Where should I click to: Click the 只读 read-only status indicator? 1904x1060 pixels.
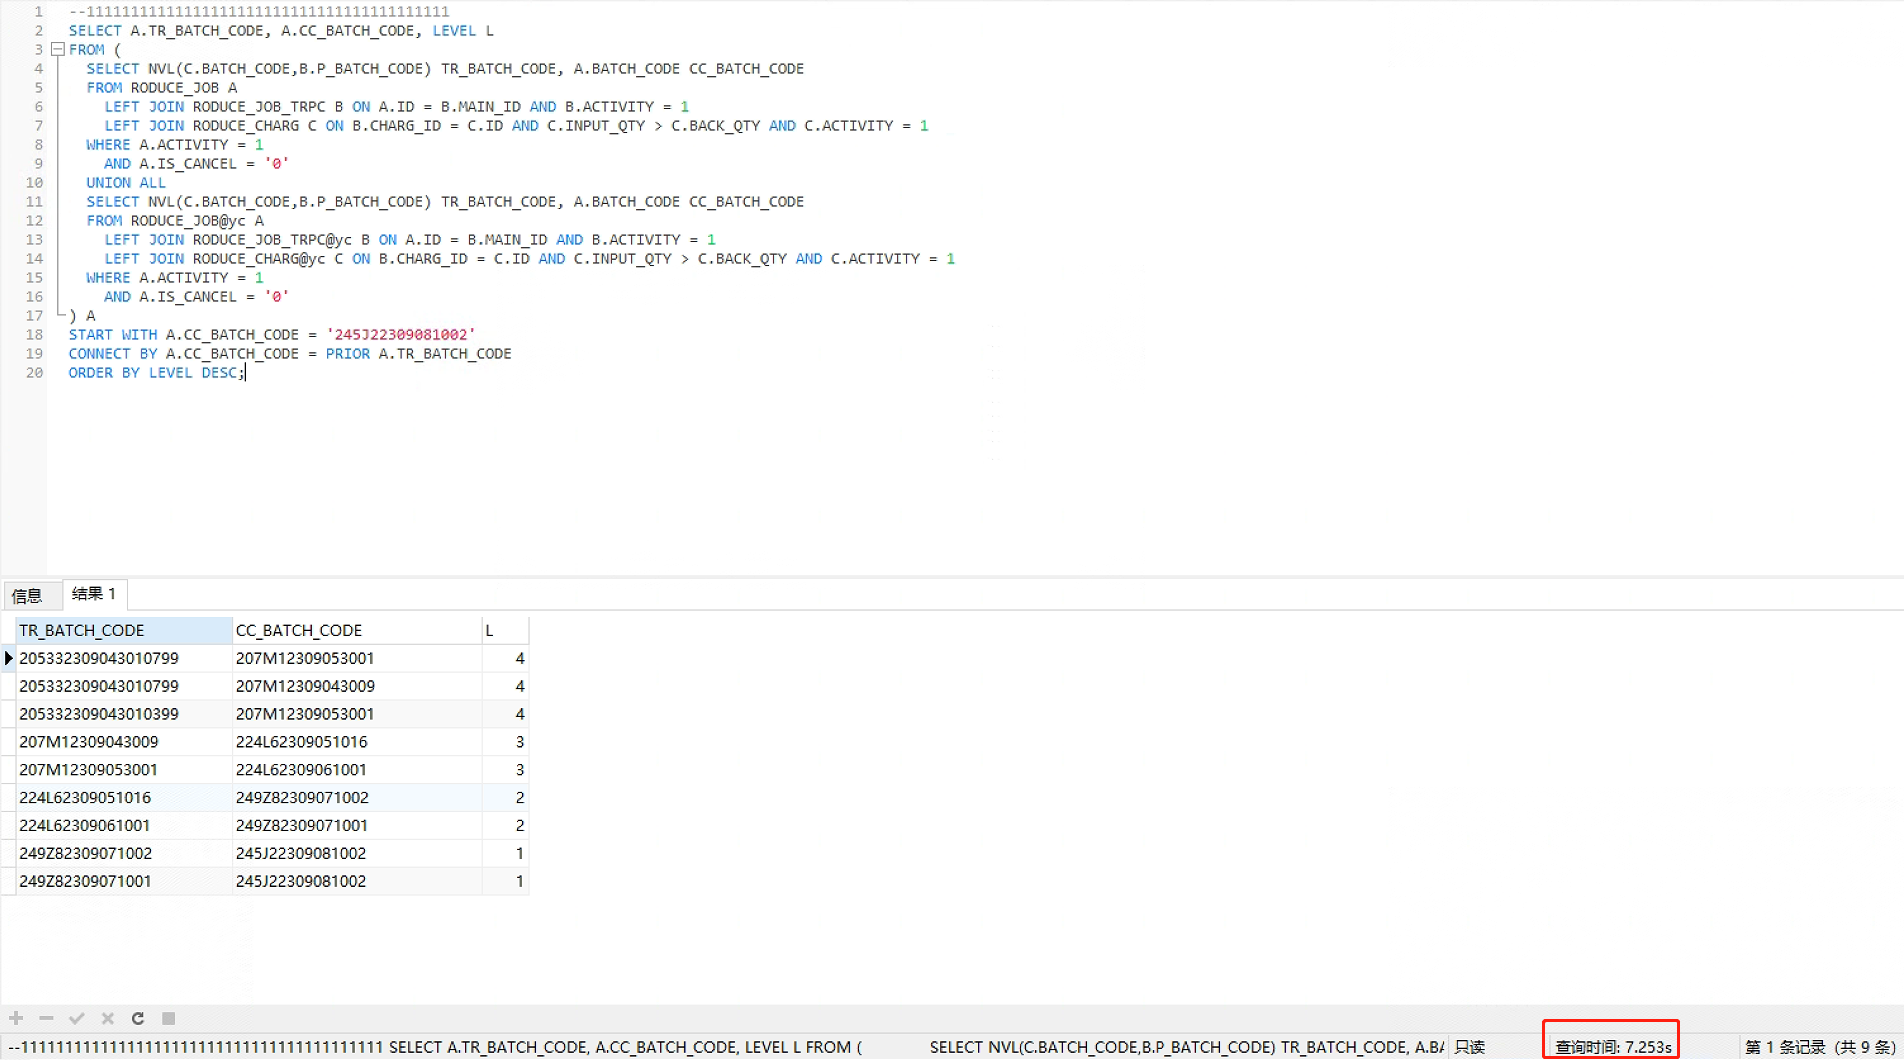pos(1469,1047)
